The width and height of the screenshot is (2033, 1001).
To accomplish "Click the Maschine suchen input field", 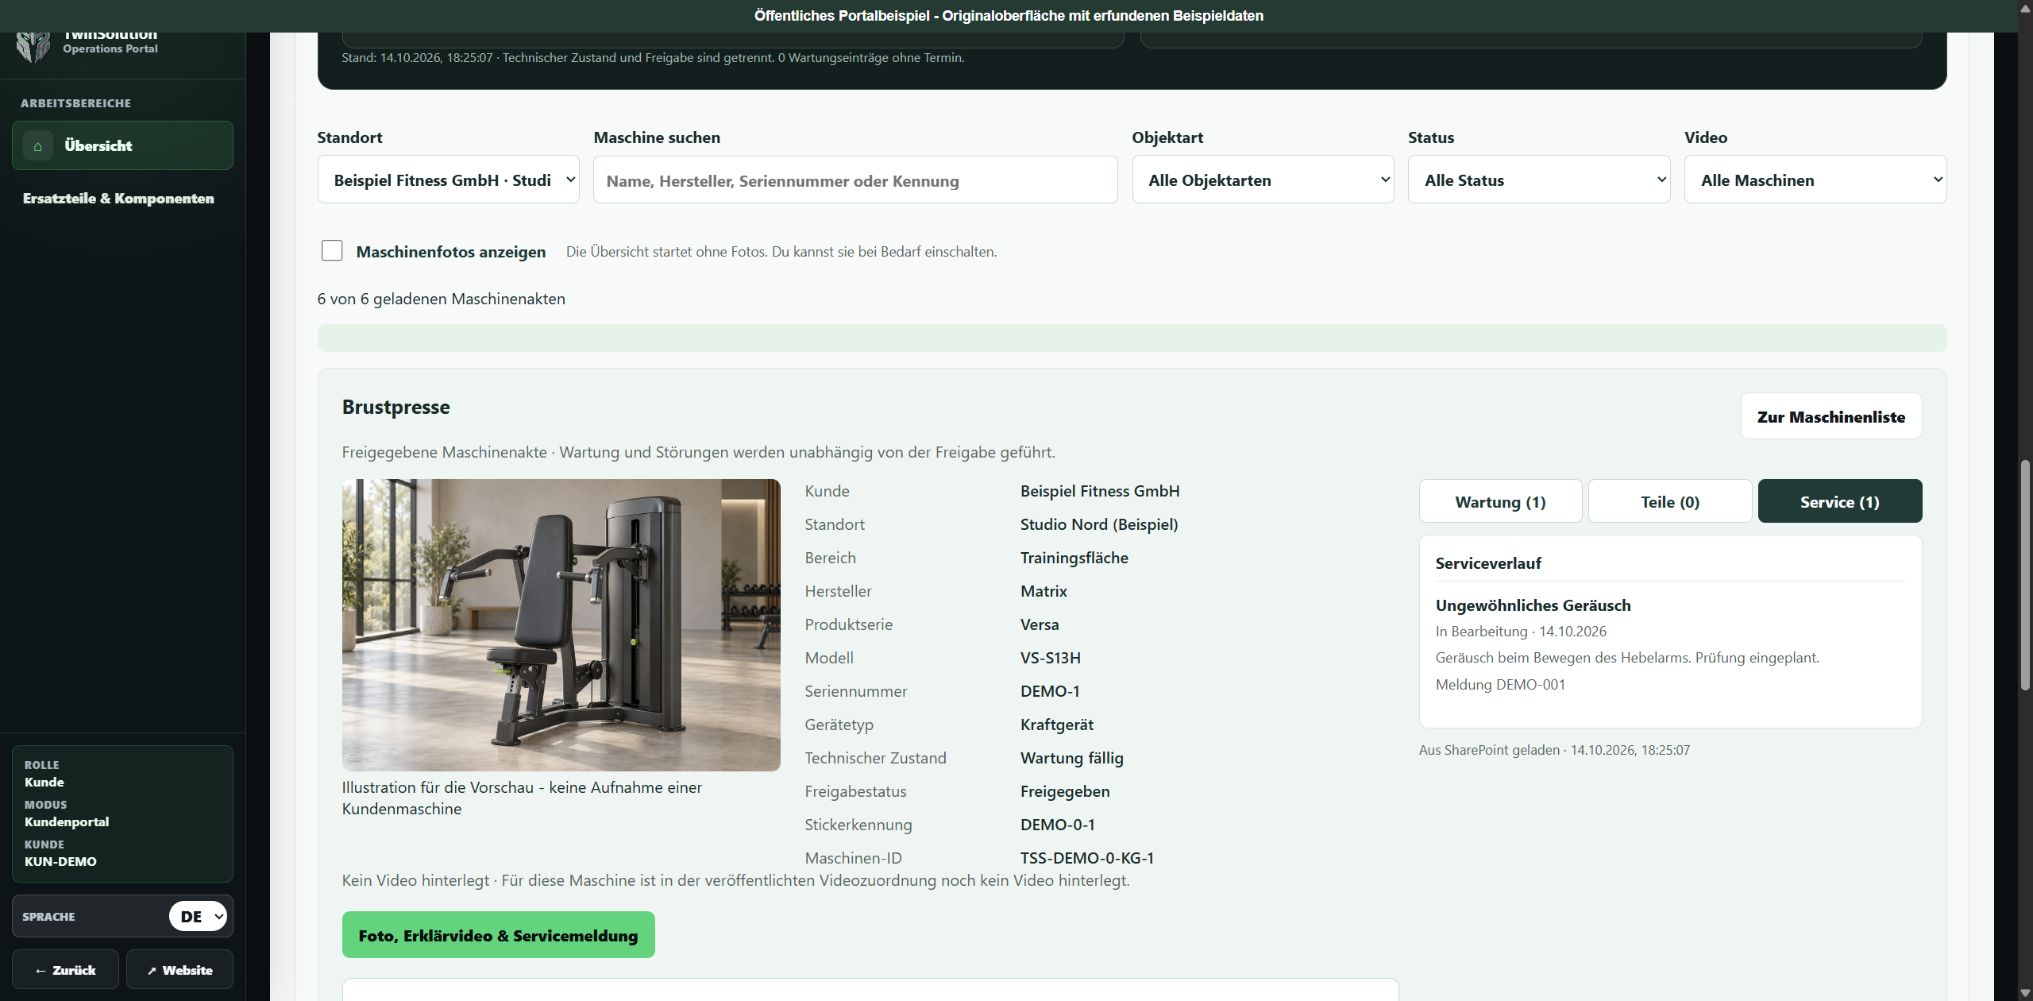I will click(x=855, y=180).
